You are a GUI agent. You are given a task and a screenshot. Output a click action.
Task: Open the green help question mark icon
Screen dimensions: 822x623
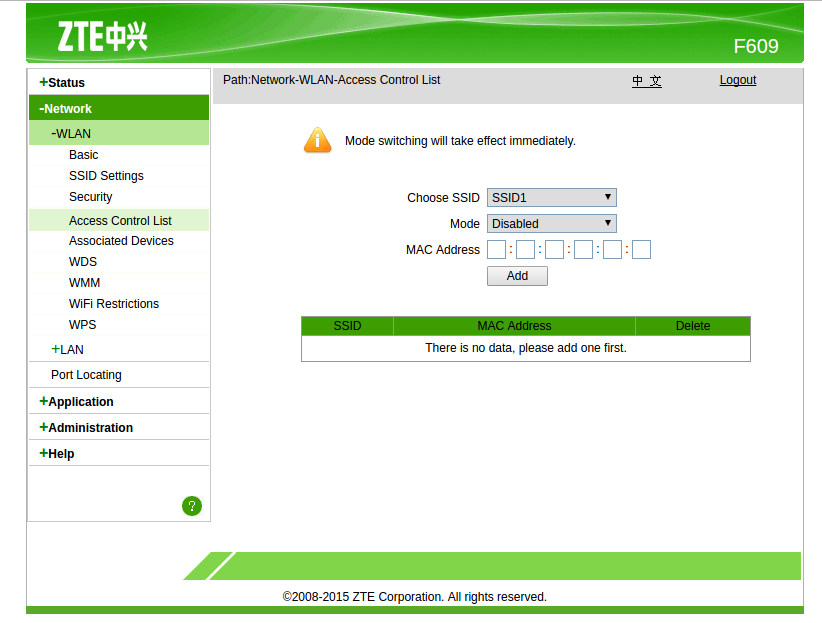[192, 506]
